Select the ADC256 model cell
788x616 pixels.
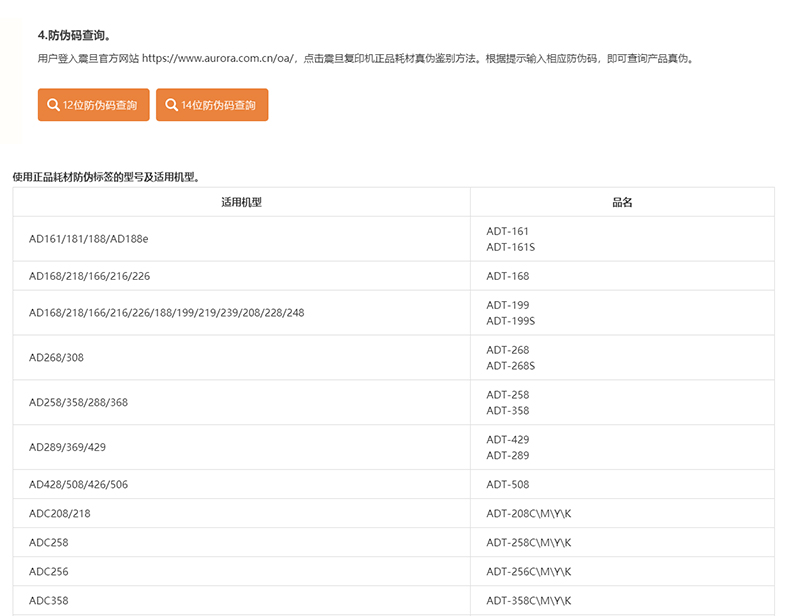[x=49, y=572]
